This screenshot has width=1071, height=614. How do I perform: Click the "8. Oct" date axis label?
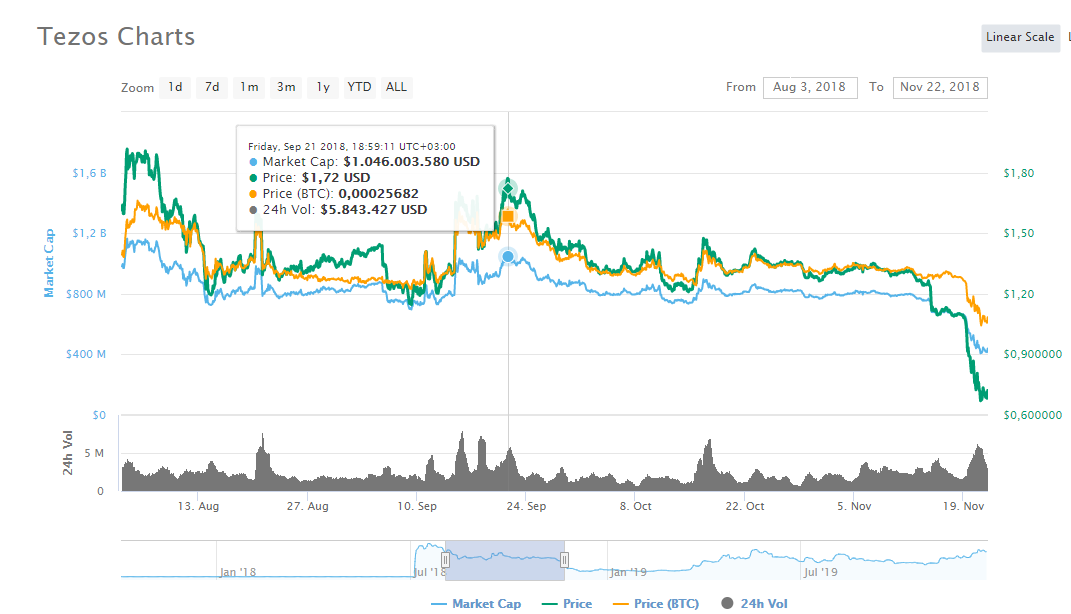[x=635, y=507]
